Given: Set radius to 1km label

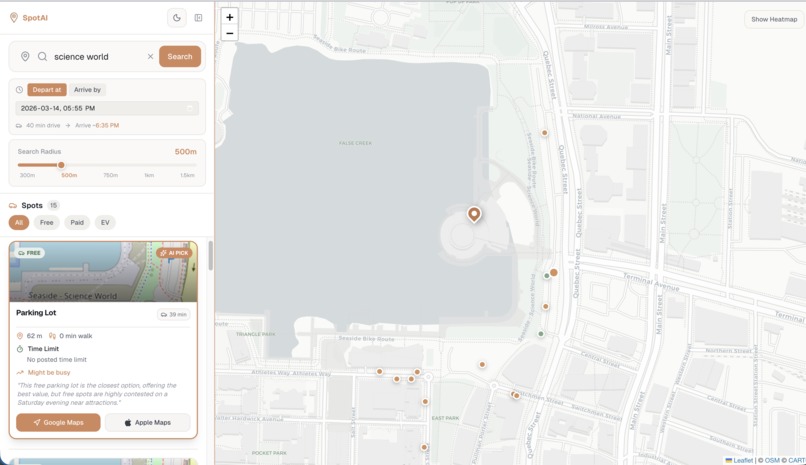Looking at the screenshot, I should [149, 175].
